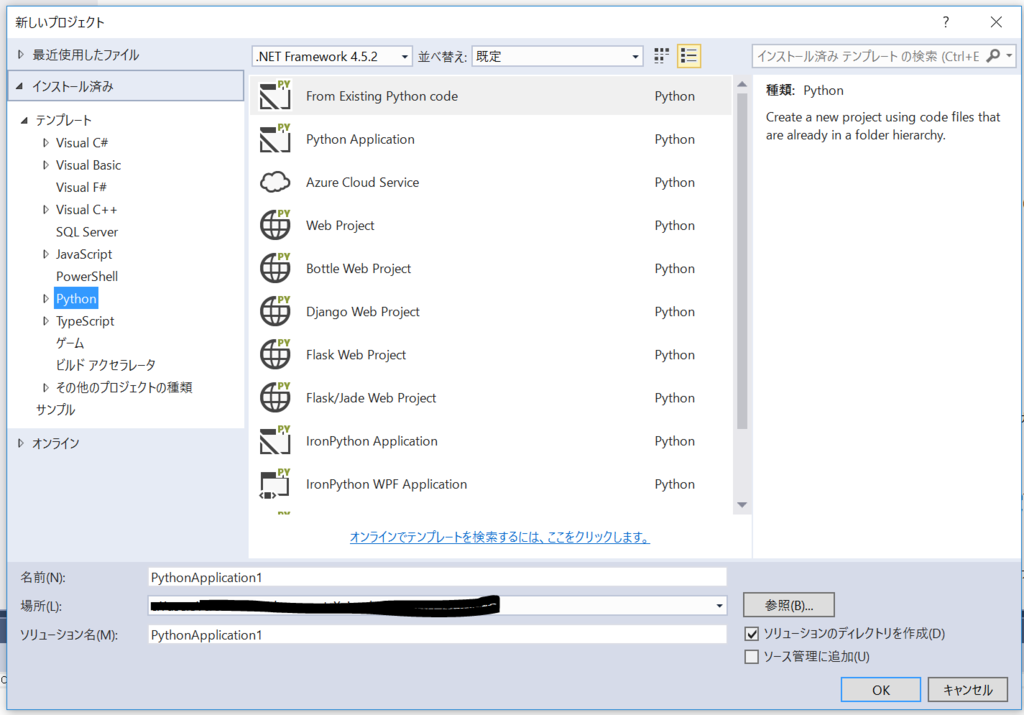The image size is (1024, 715).
Task: Expand the JavaScript node arrow
Action: tap(45, 254)
